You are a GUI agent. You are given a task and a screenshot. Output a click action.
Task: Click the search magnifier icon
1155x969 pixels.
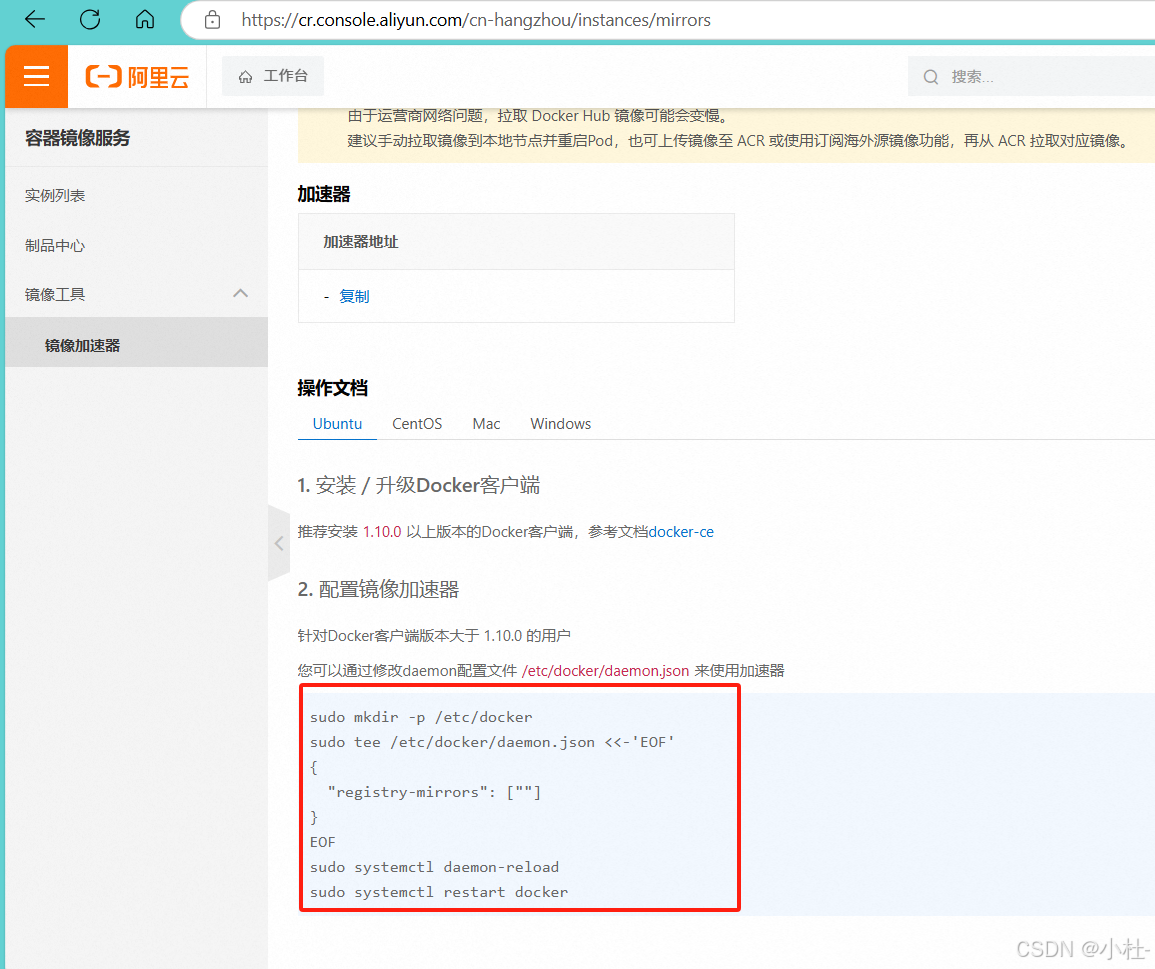pyautogui.click(x=931, y=77)
